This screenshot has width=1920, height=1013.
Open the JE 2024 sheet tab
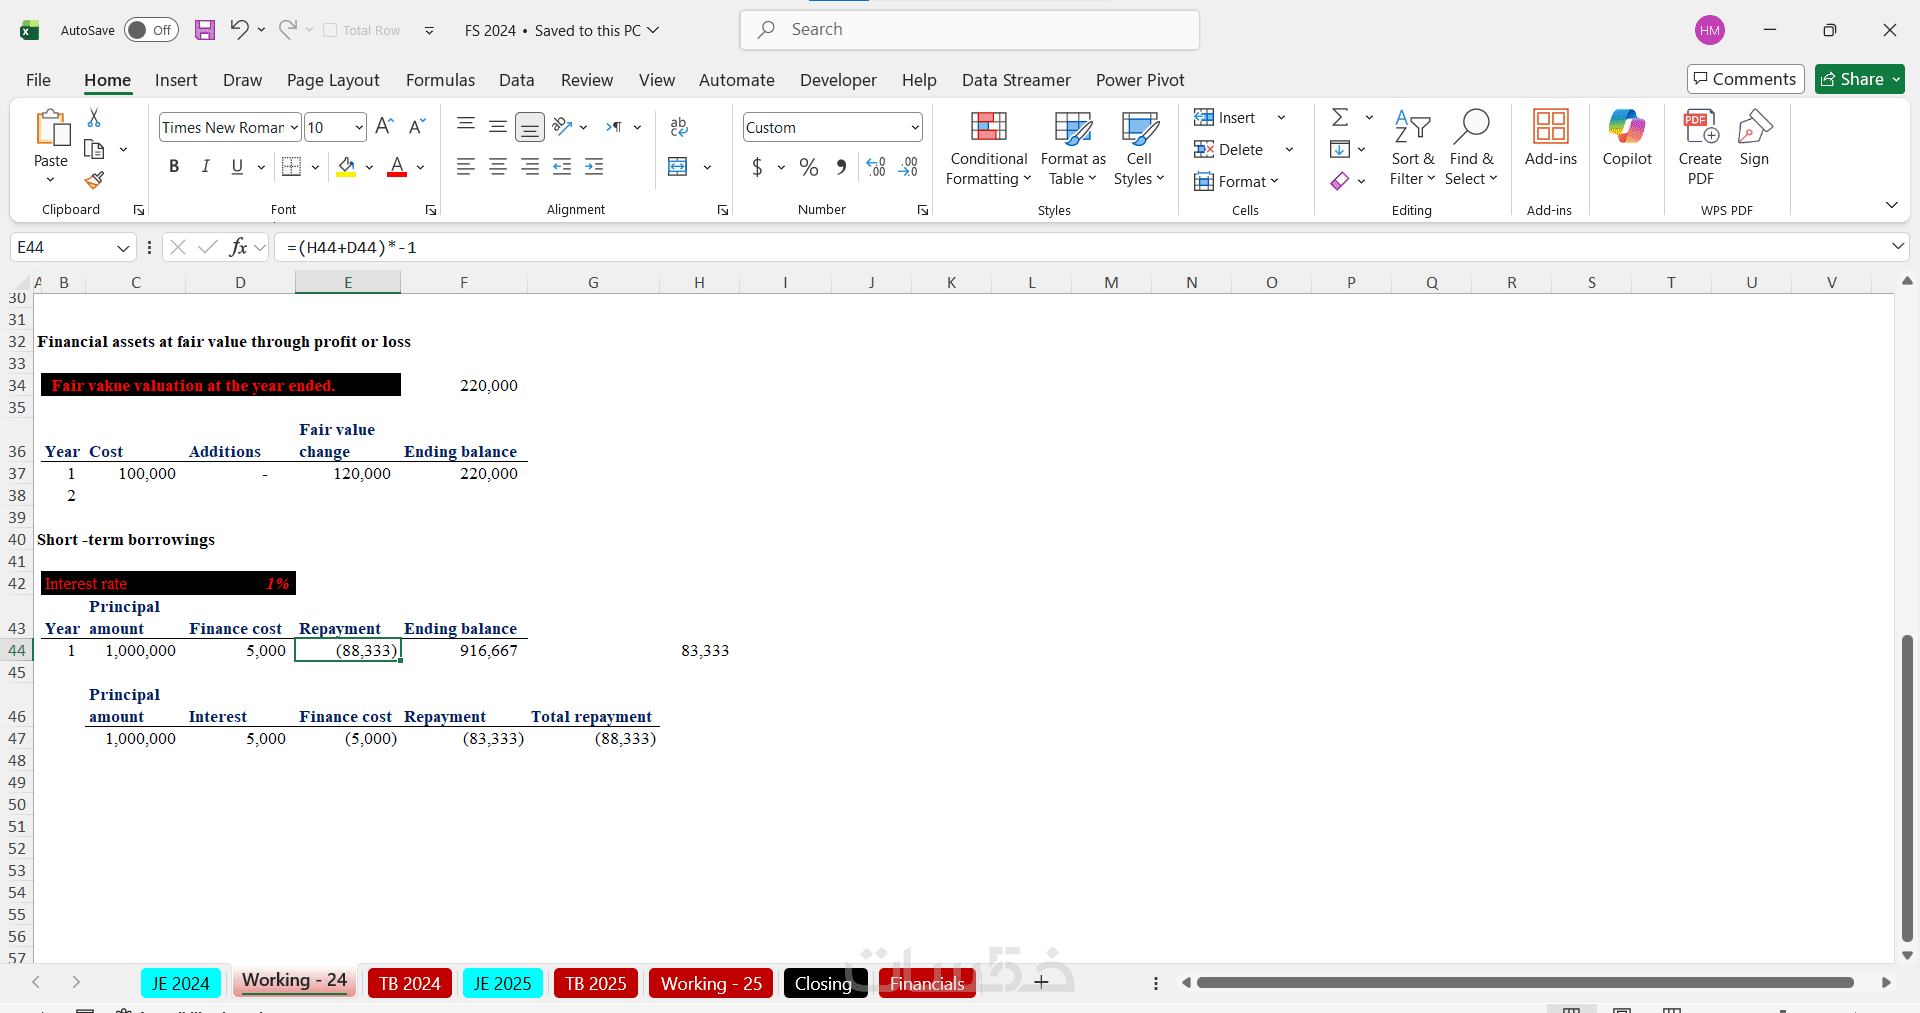click(x=181, y=983)
